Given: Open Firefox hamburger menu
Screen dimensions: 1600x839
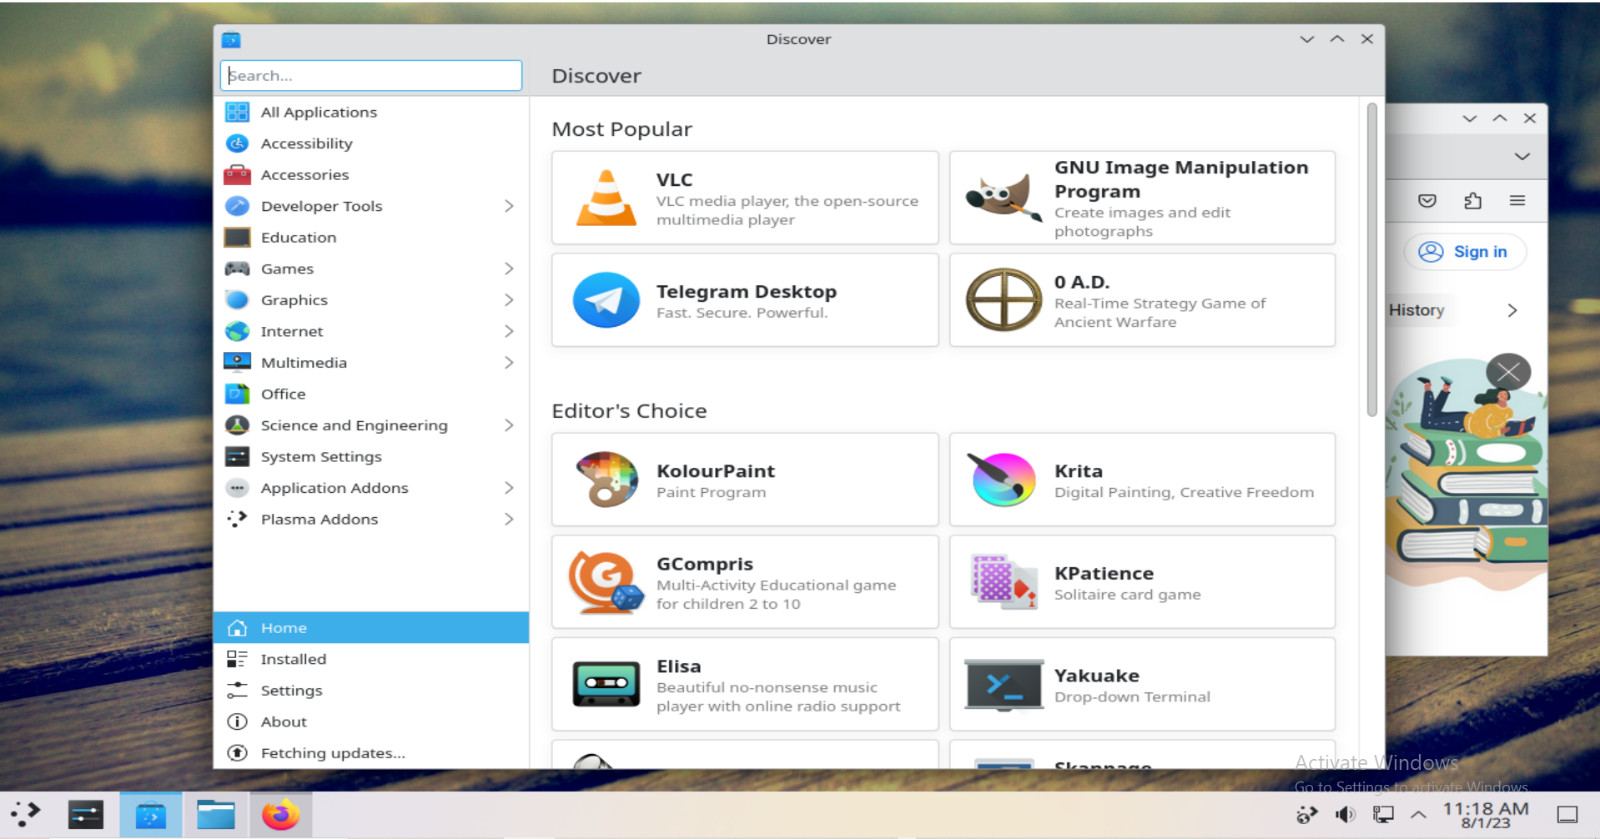Looking at the screenshot, I should [1517, 201].
